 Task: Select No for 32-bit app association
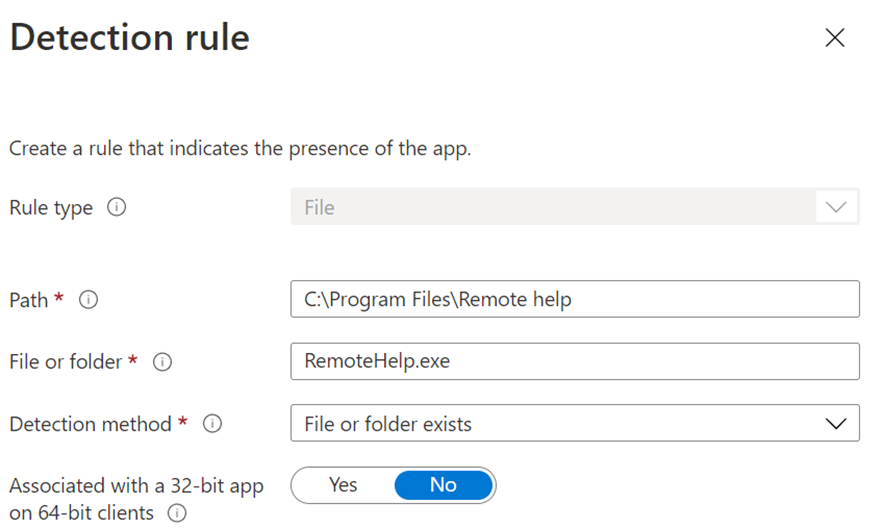pos(443,485)
